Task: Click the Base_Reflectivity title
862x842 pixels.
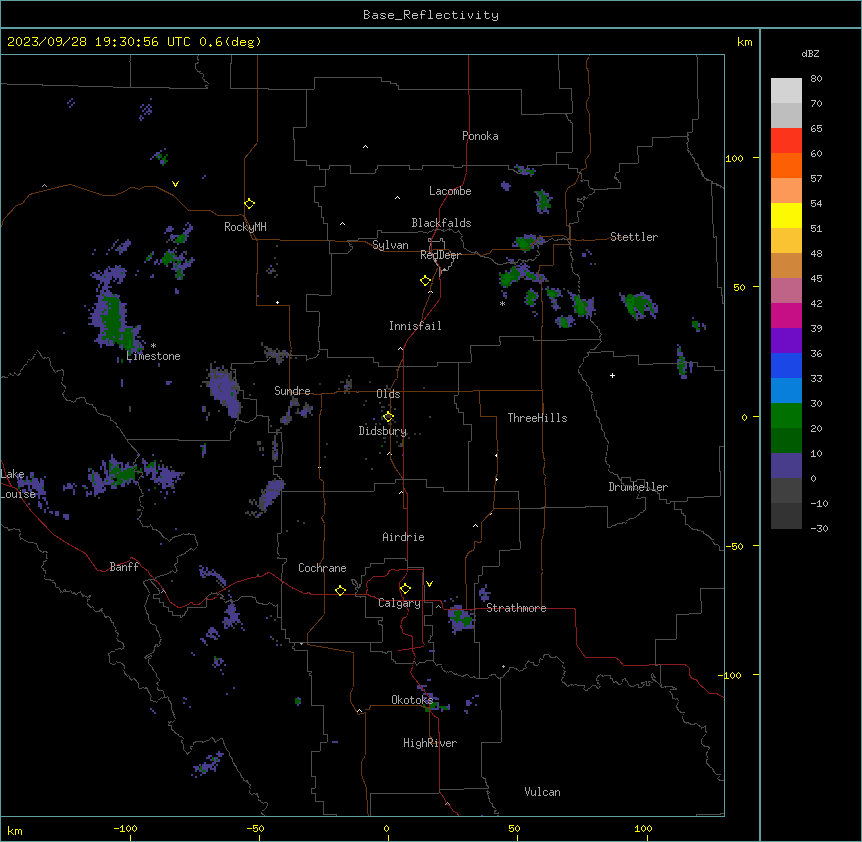Action: pos(431,15)
